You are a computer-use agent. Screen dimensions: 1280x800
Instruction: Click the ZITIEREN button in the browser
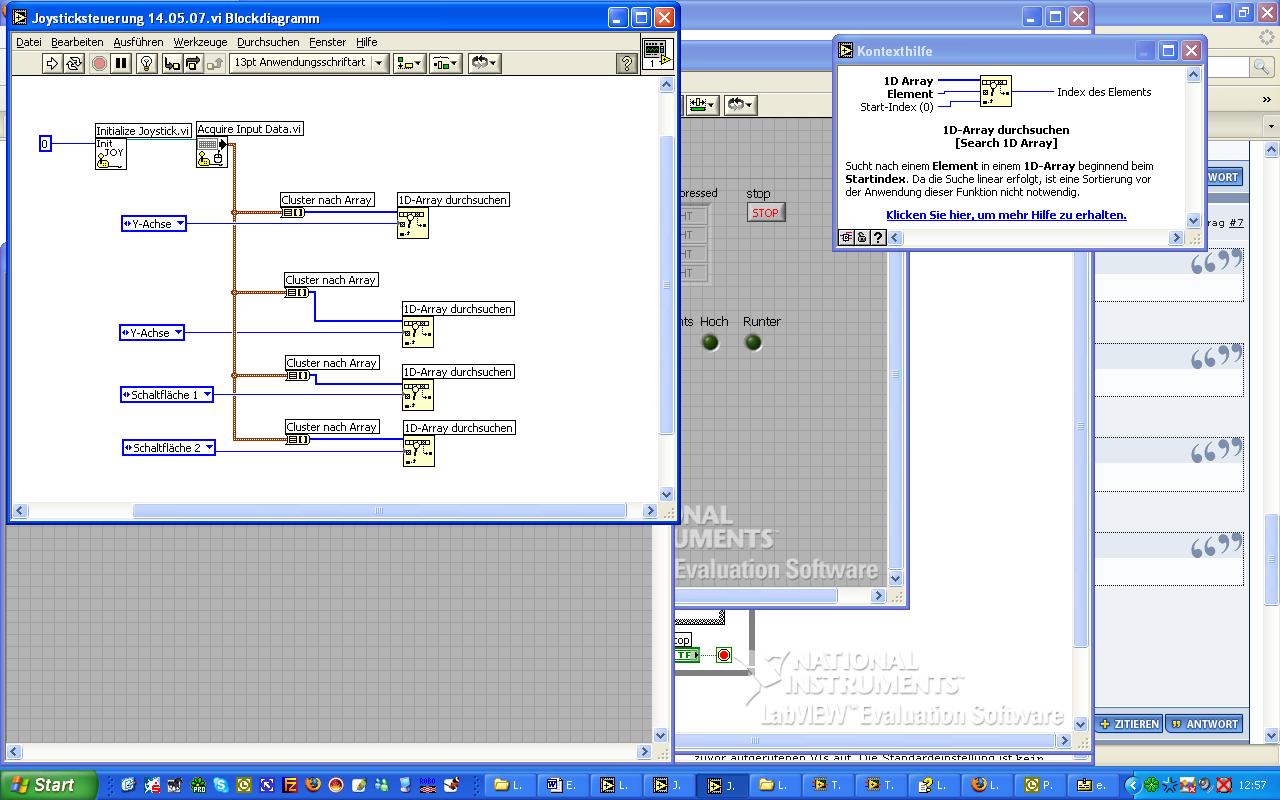[1129, 724]
